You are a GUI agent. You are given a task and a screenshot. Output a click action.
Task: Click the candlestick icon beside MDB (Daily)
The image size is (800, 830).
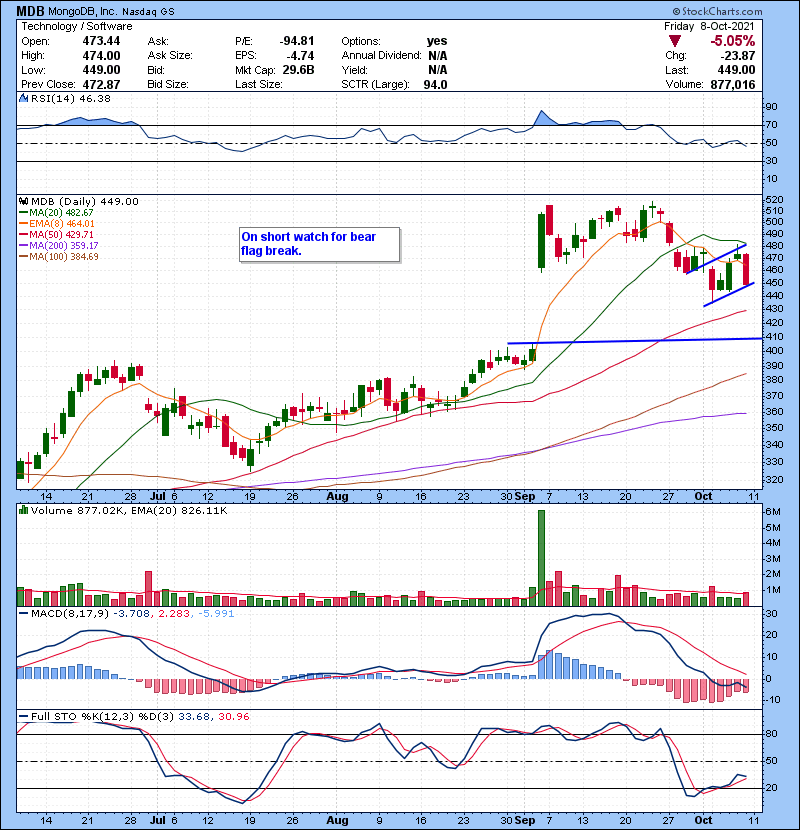[23, 201]
